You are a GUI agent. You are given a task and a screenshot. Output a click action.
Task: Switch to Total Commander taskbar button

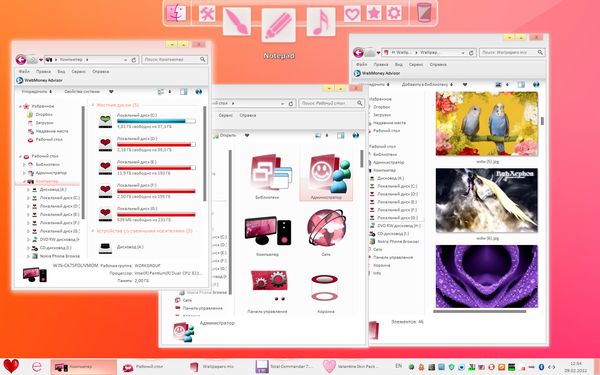coord(285,367)
